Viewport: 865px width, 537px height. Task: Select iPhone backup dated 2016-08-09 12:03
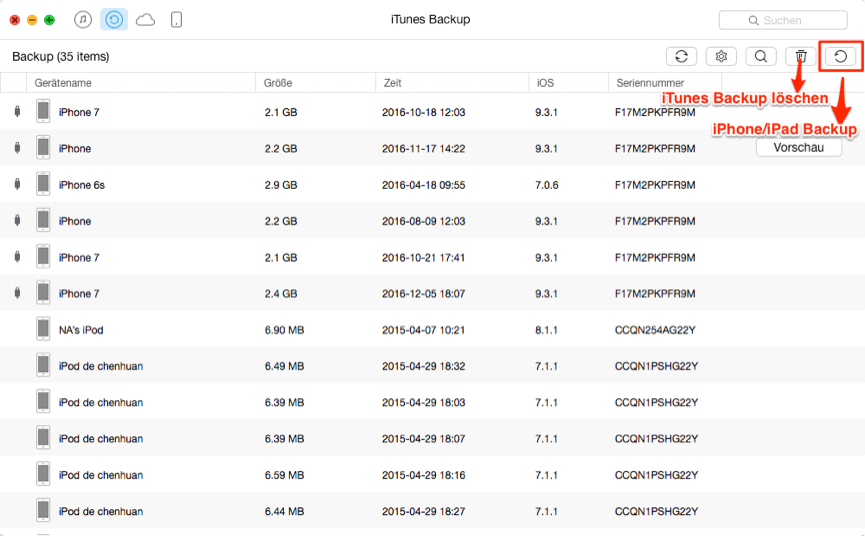click(x=432, y=221)
